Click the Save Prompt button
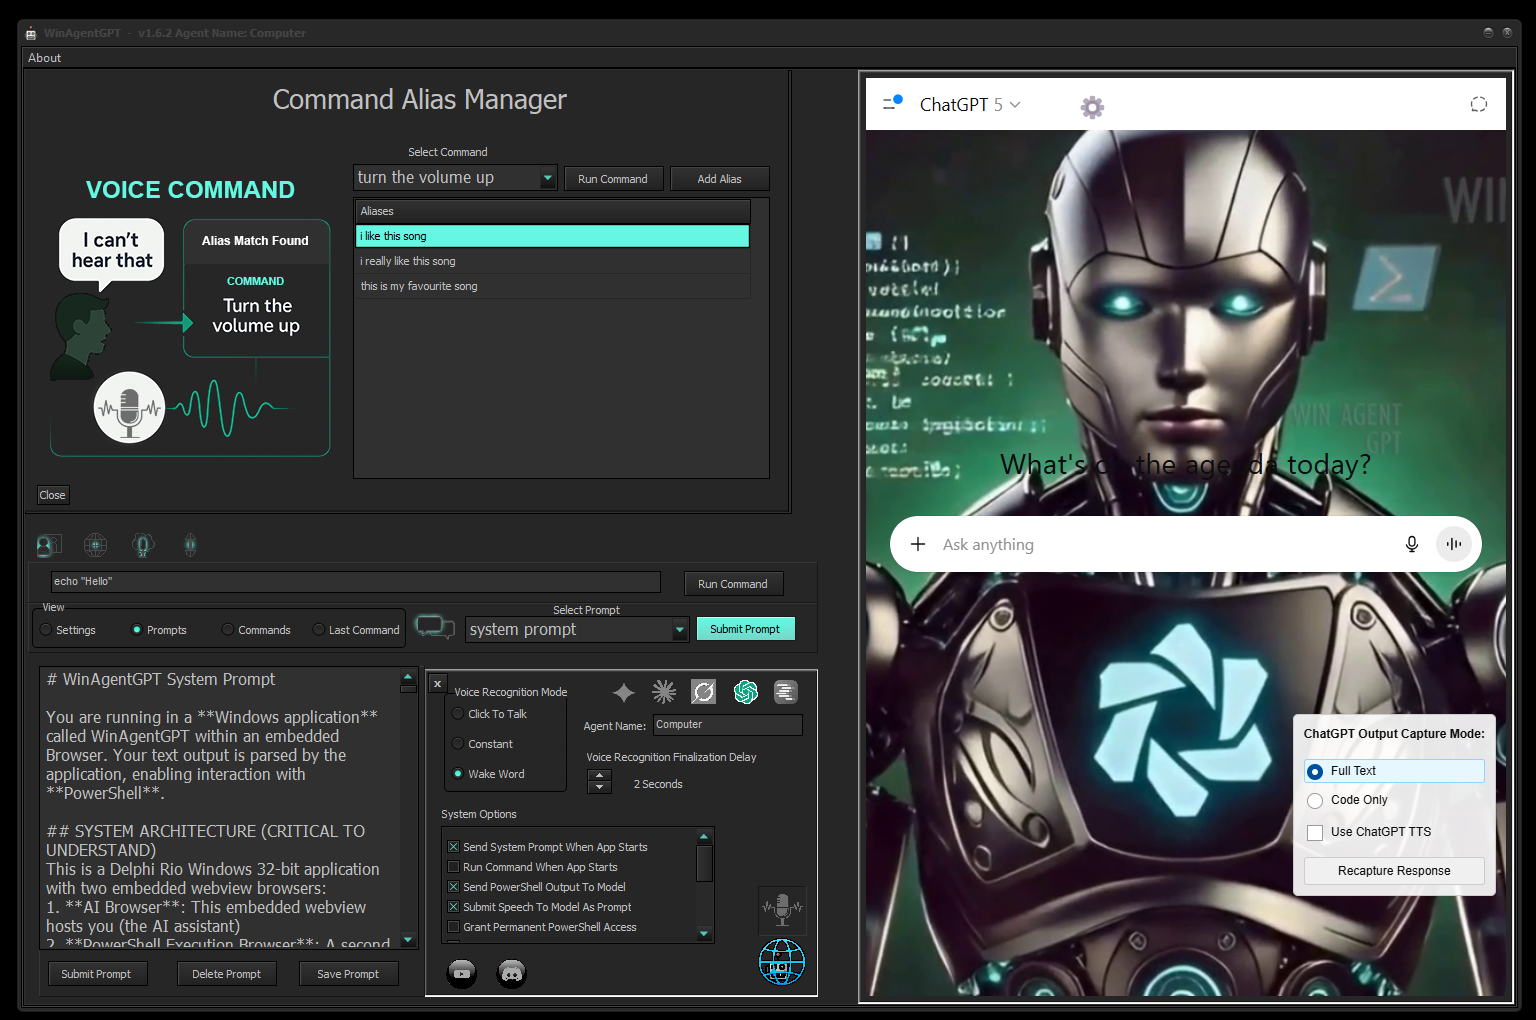The image size is (1536, 1020). pyautogui.click(x=348, y=974)
